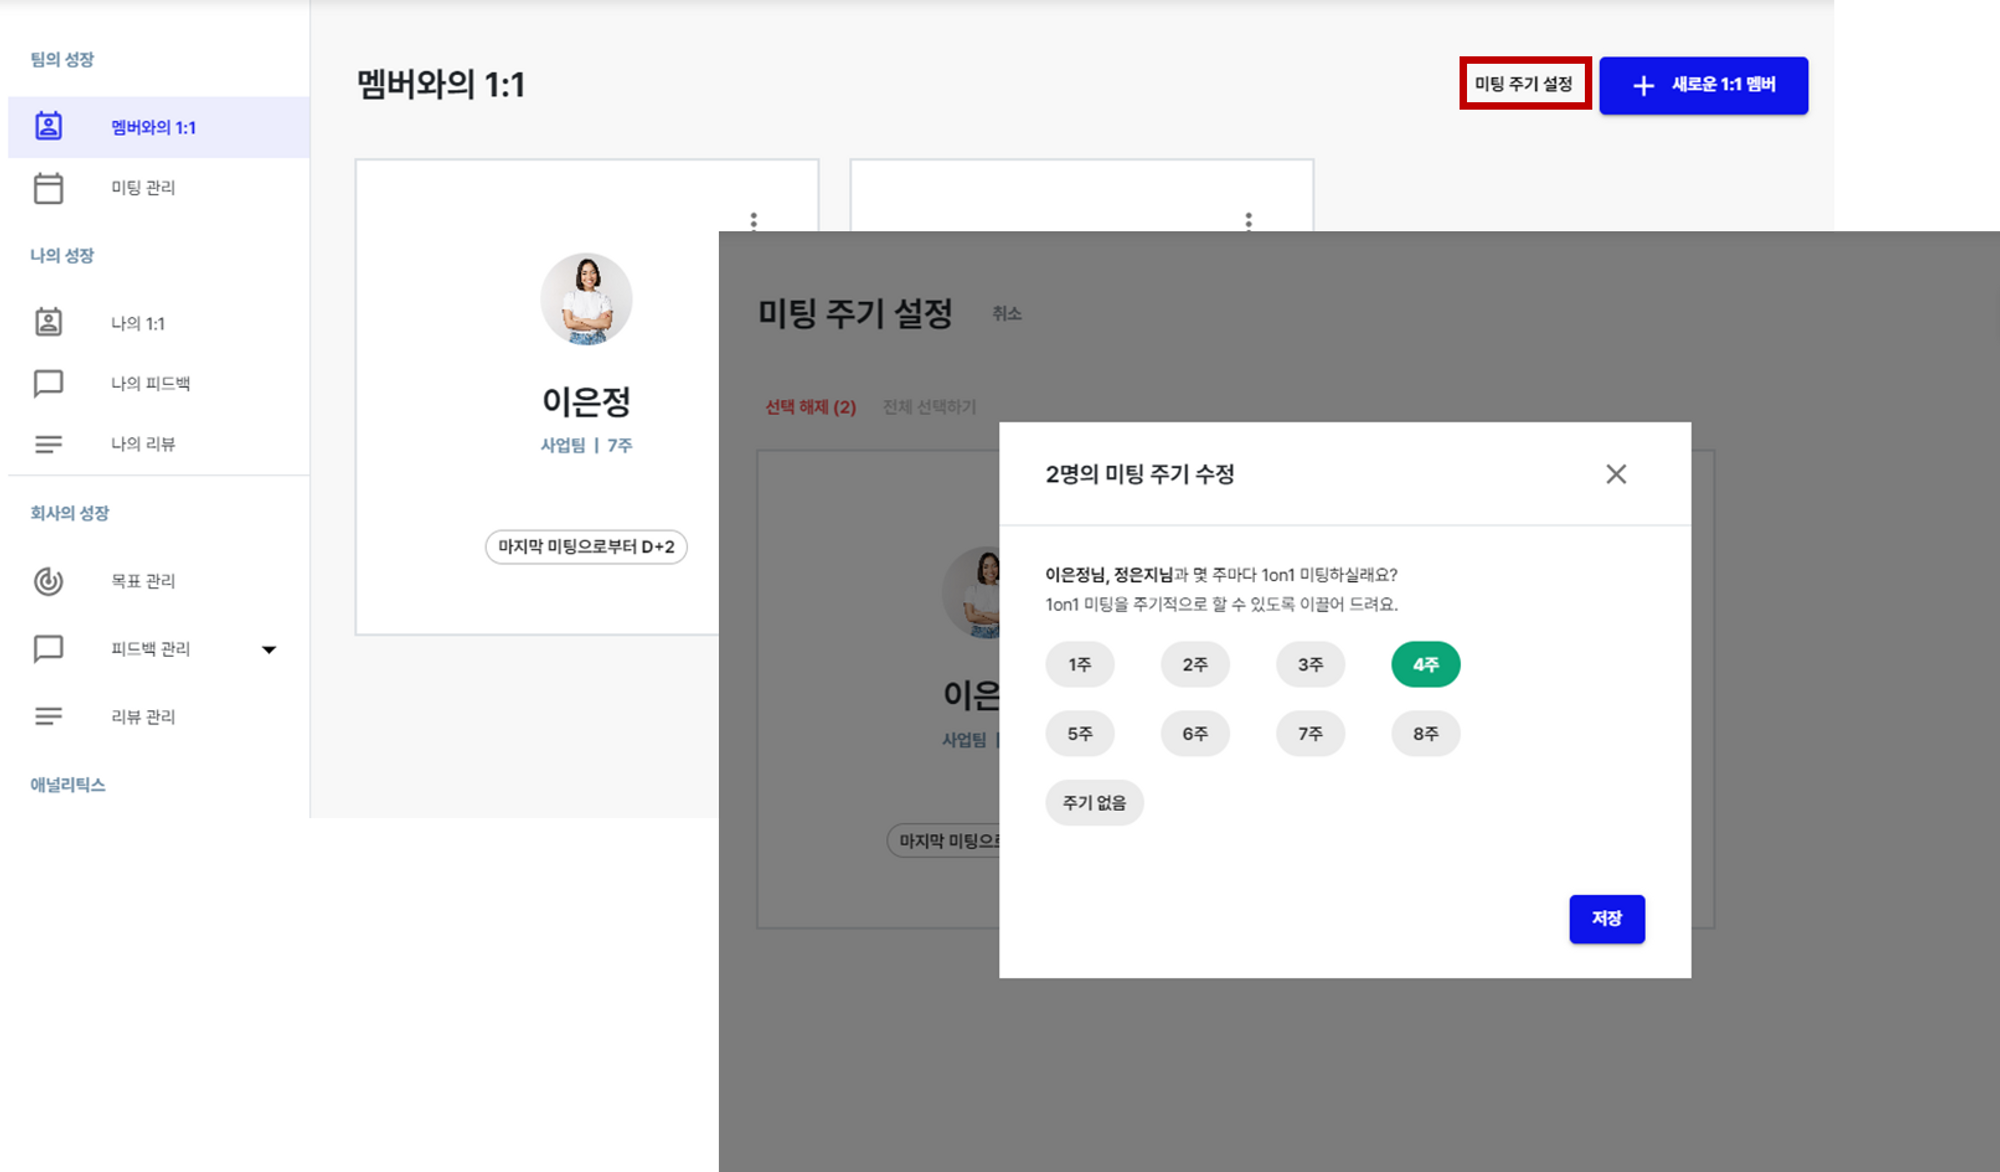Choose the 8주 cycle pill

1426,733
